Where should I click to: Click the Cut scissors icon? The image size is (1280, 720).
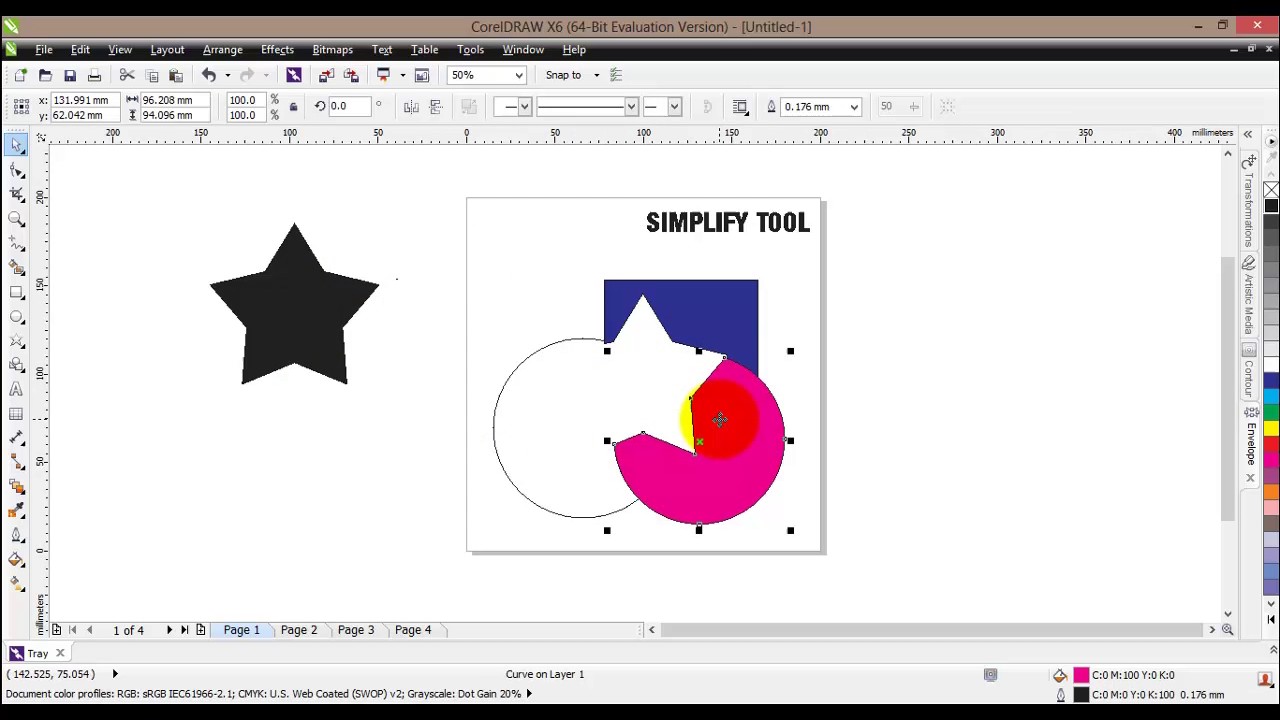pos(127,75)
